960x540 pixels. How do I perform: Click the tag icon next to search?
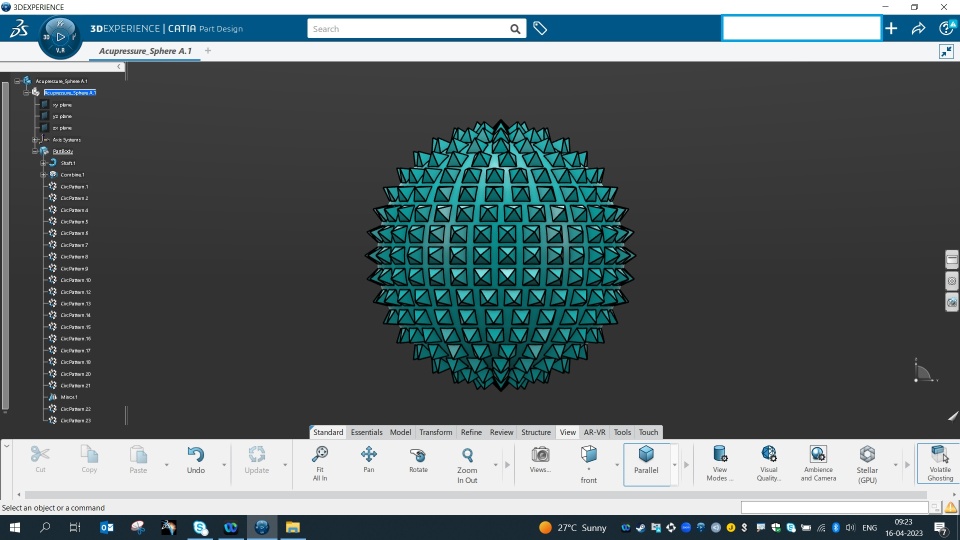coord(540,29)
